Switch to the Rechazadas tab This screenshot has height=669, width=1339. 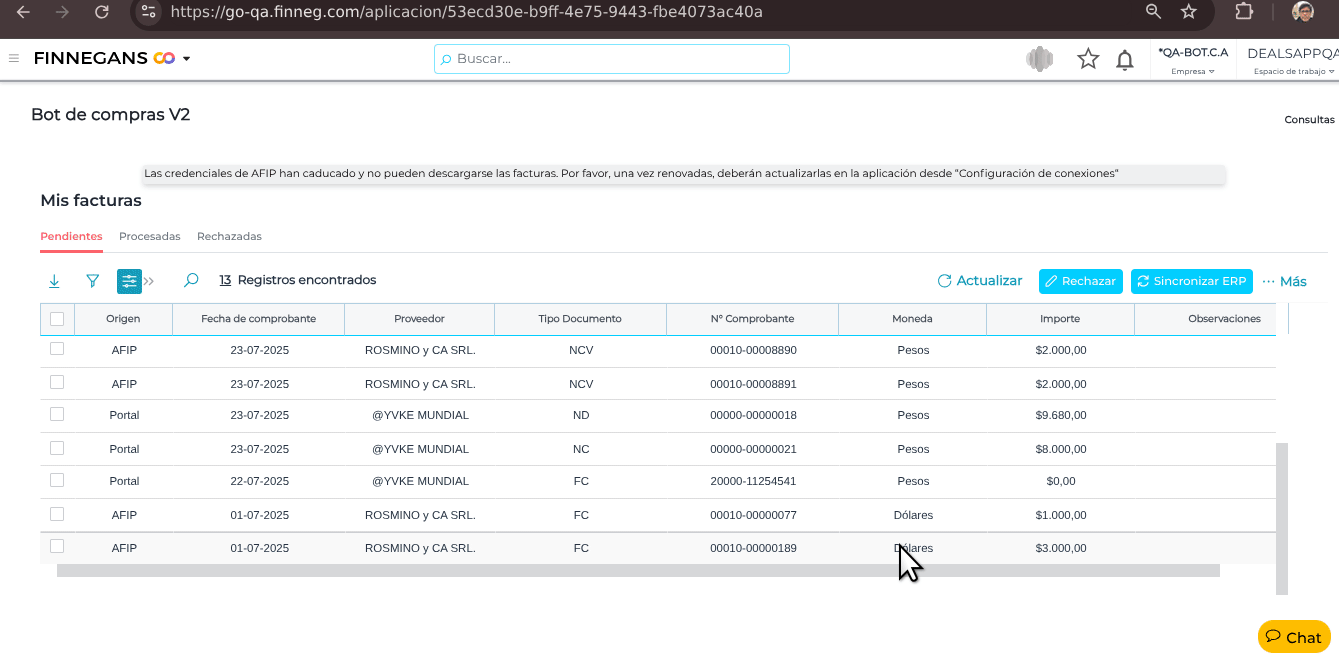tap(229, 237)
